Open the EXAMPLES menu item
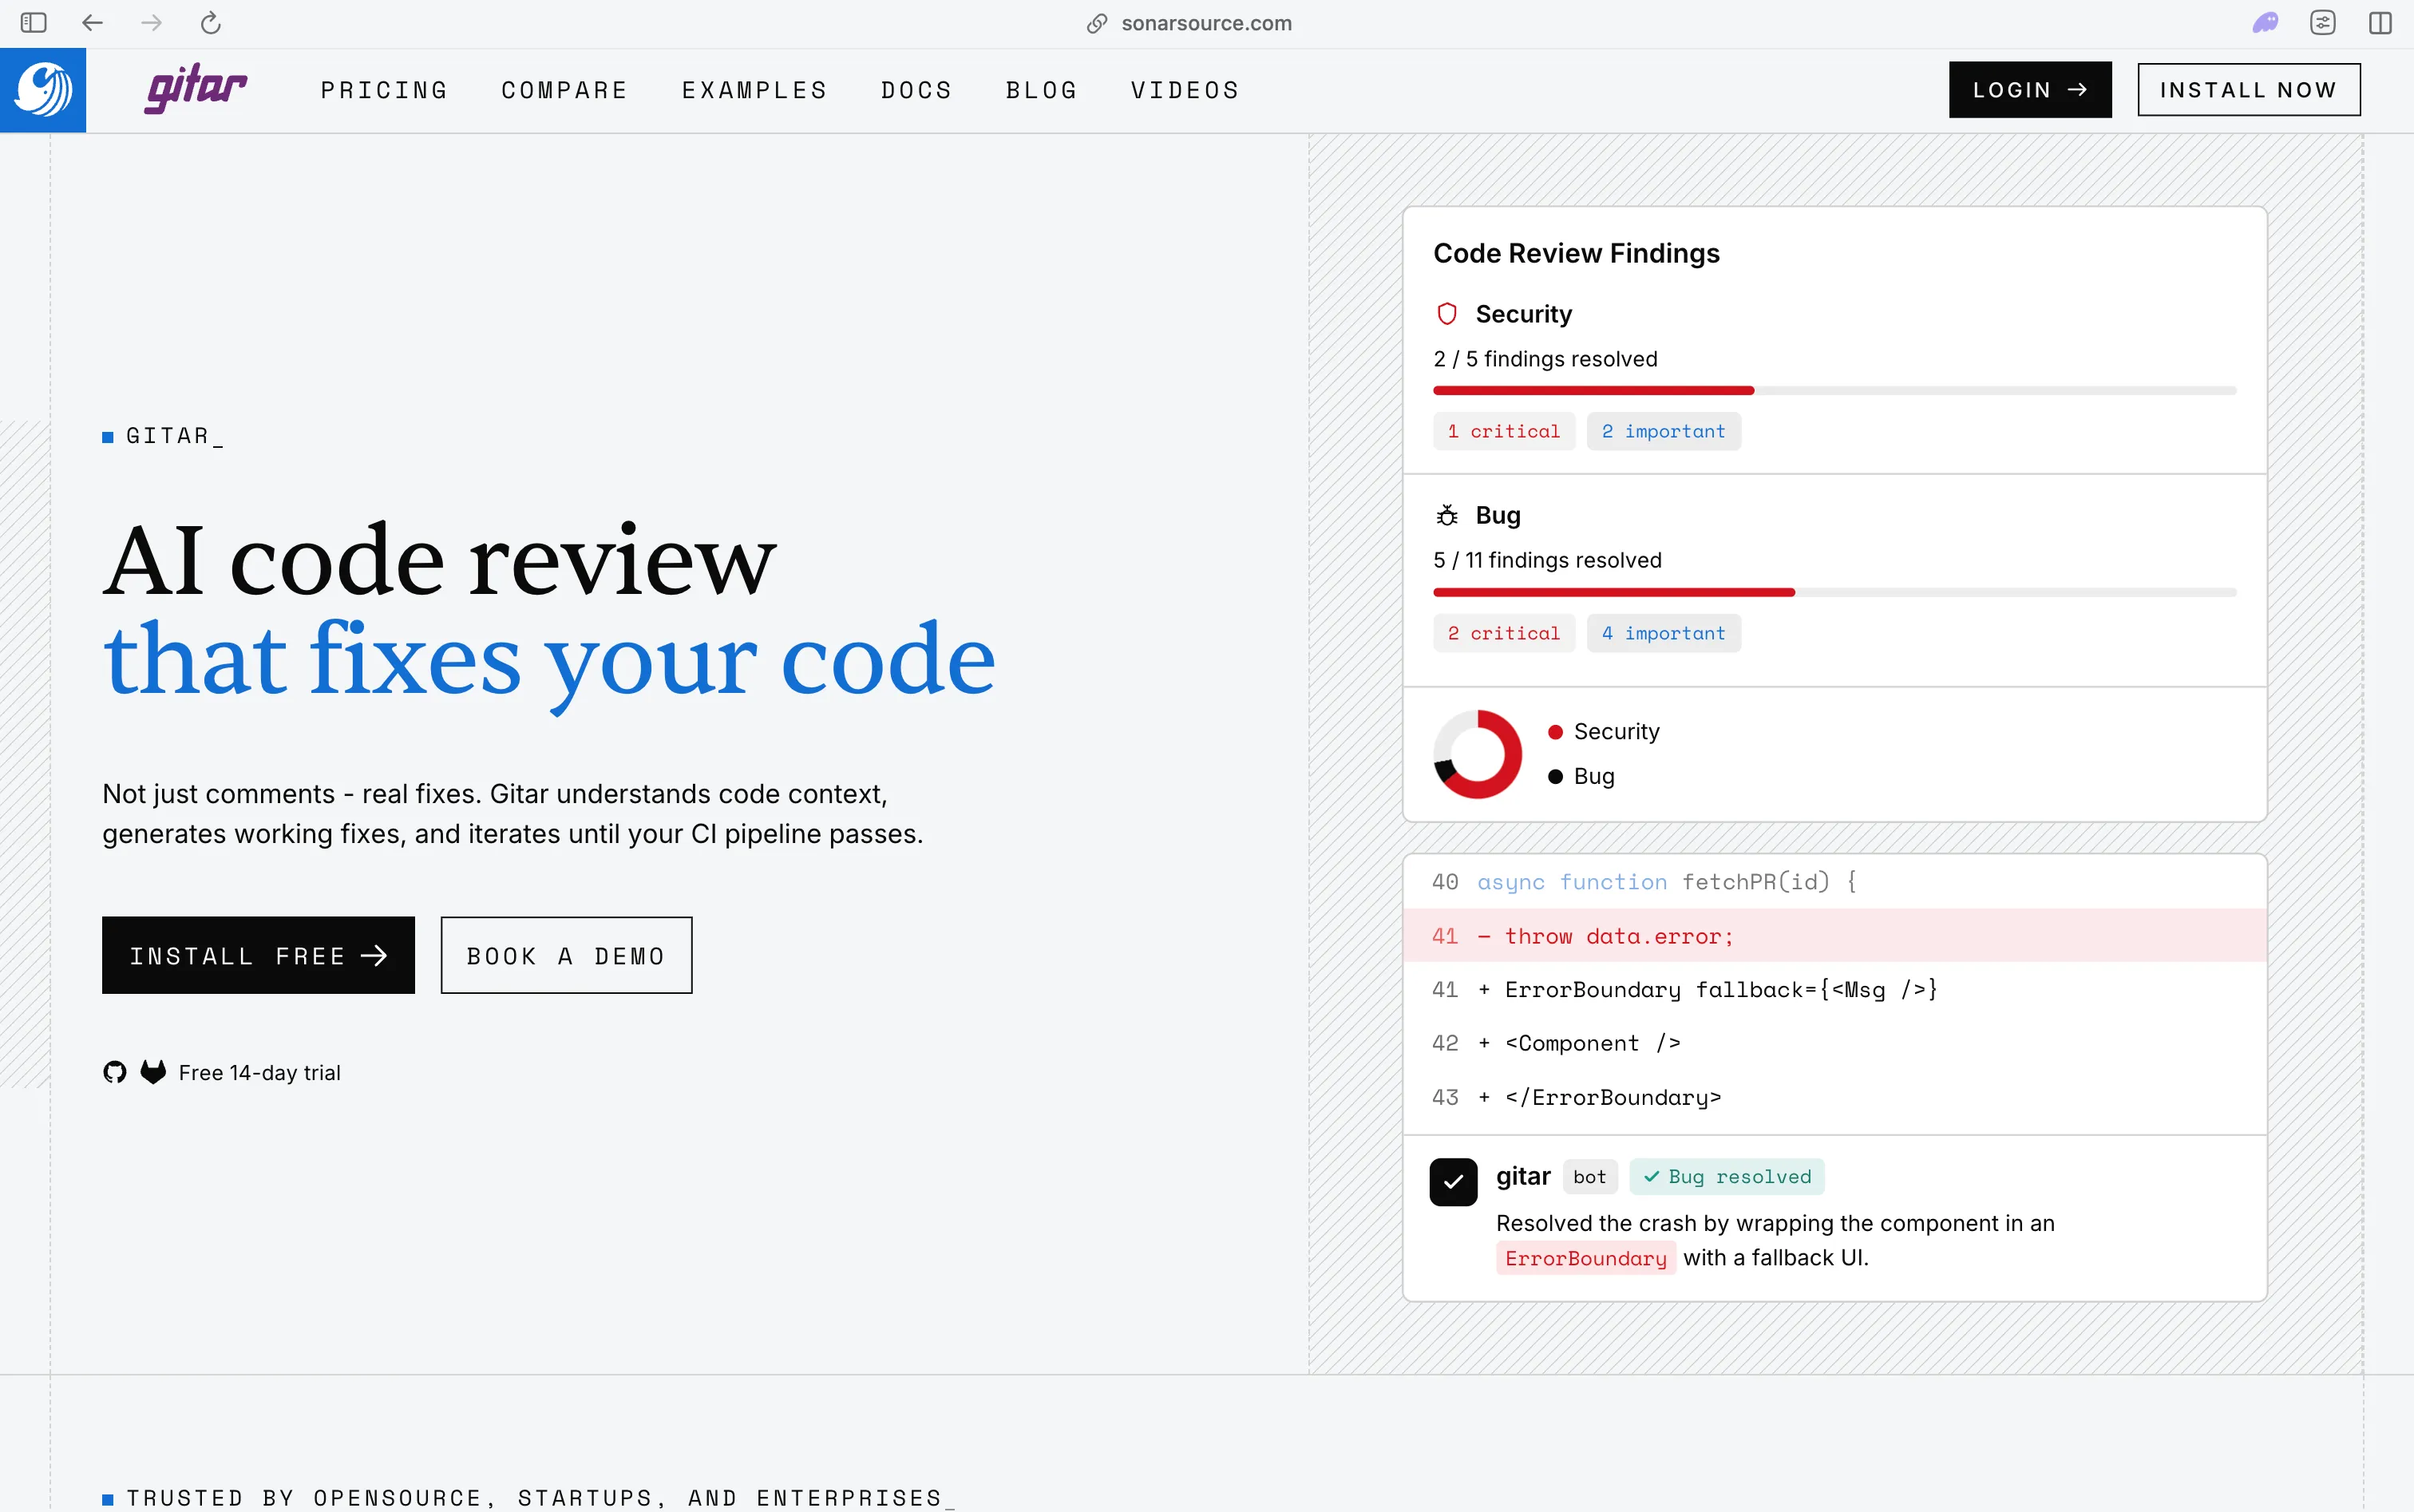The image size is (2414, 1512). 755,90
